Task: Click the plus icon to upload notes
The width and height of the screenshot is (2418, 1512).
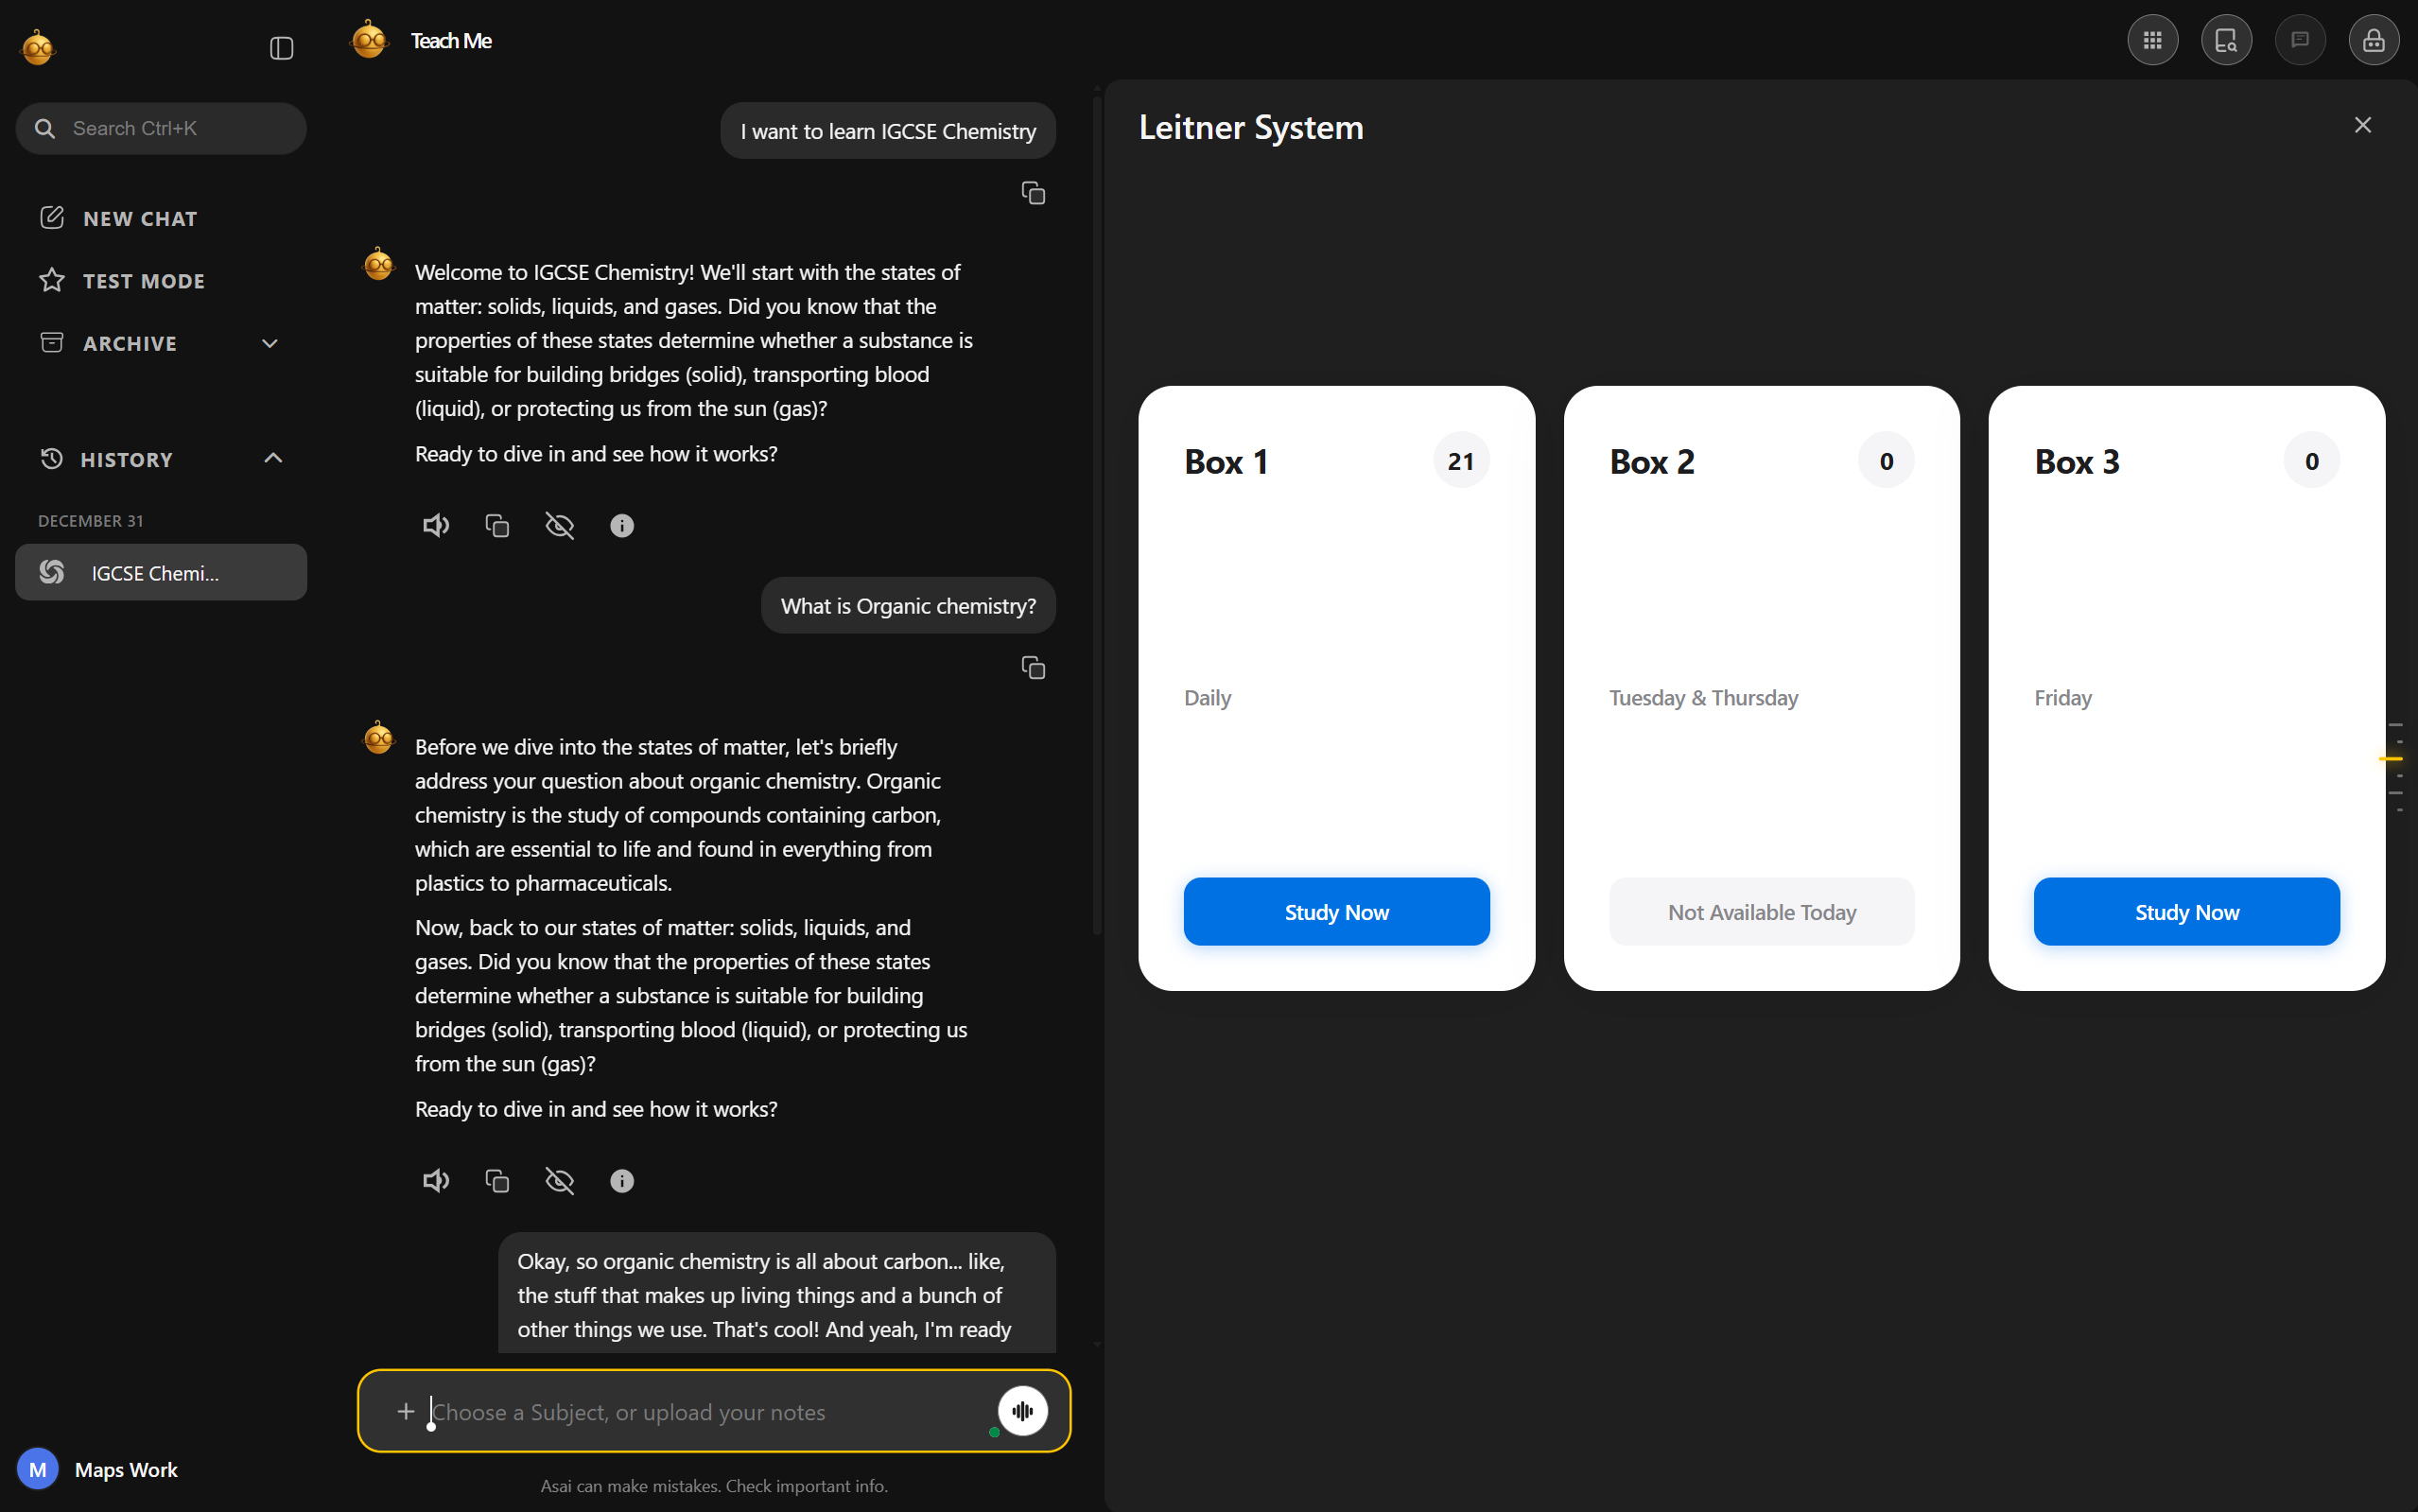Action: point(406,1410)
